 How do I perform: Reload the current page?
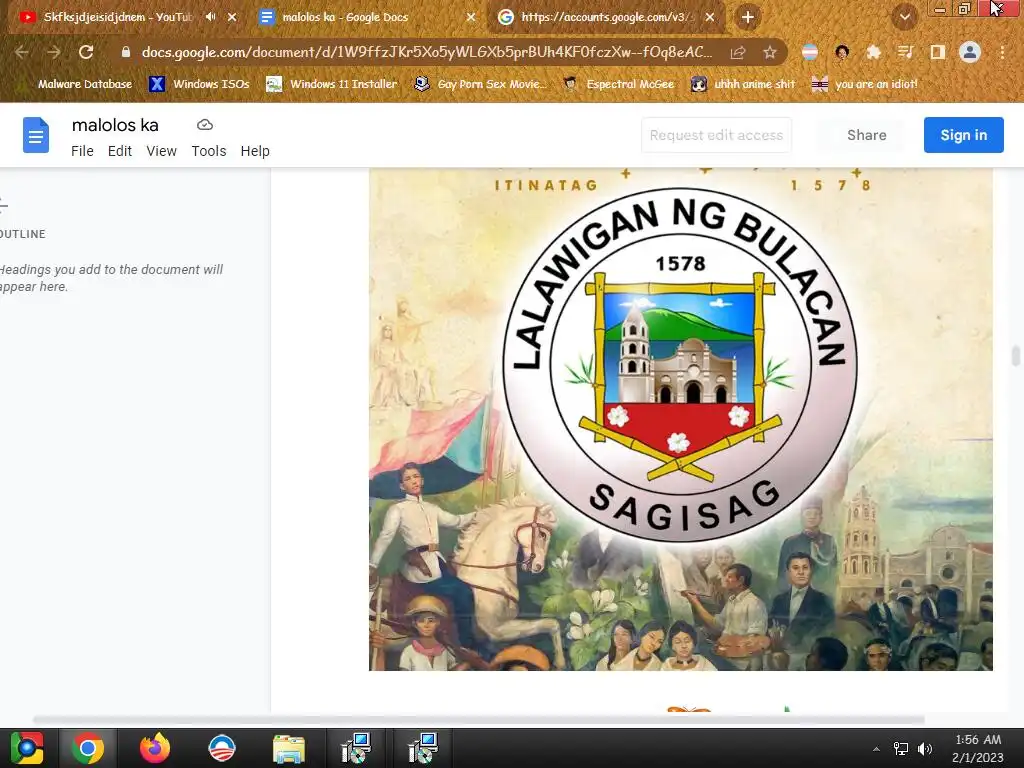[86, 52]
